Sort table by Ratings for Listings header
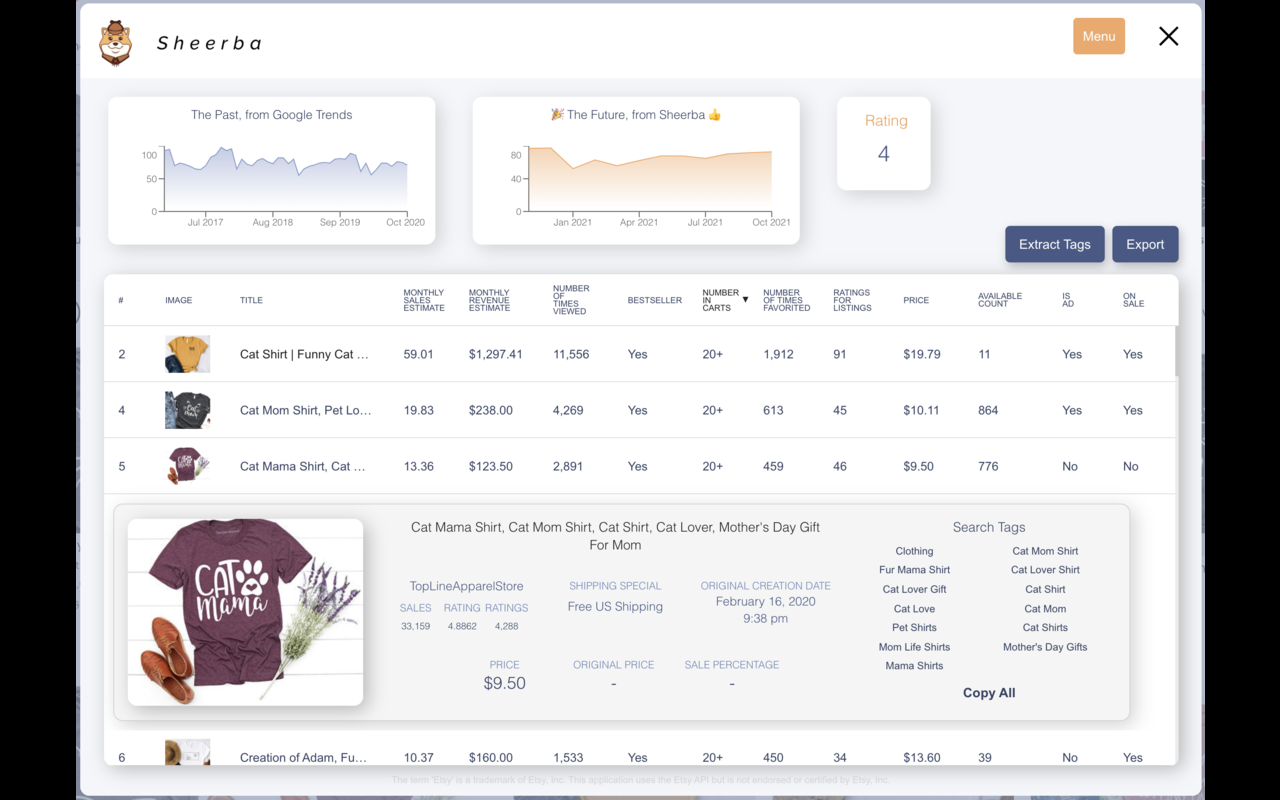The width and height of the screenshot is (1280, 800). click(x=853, y=300)
